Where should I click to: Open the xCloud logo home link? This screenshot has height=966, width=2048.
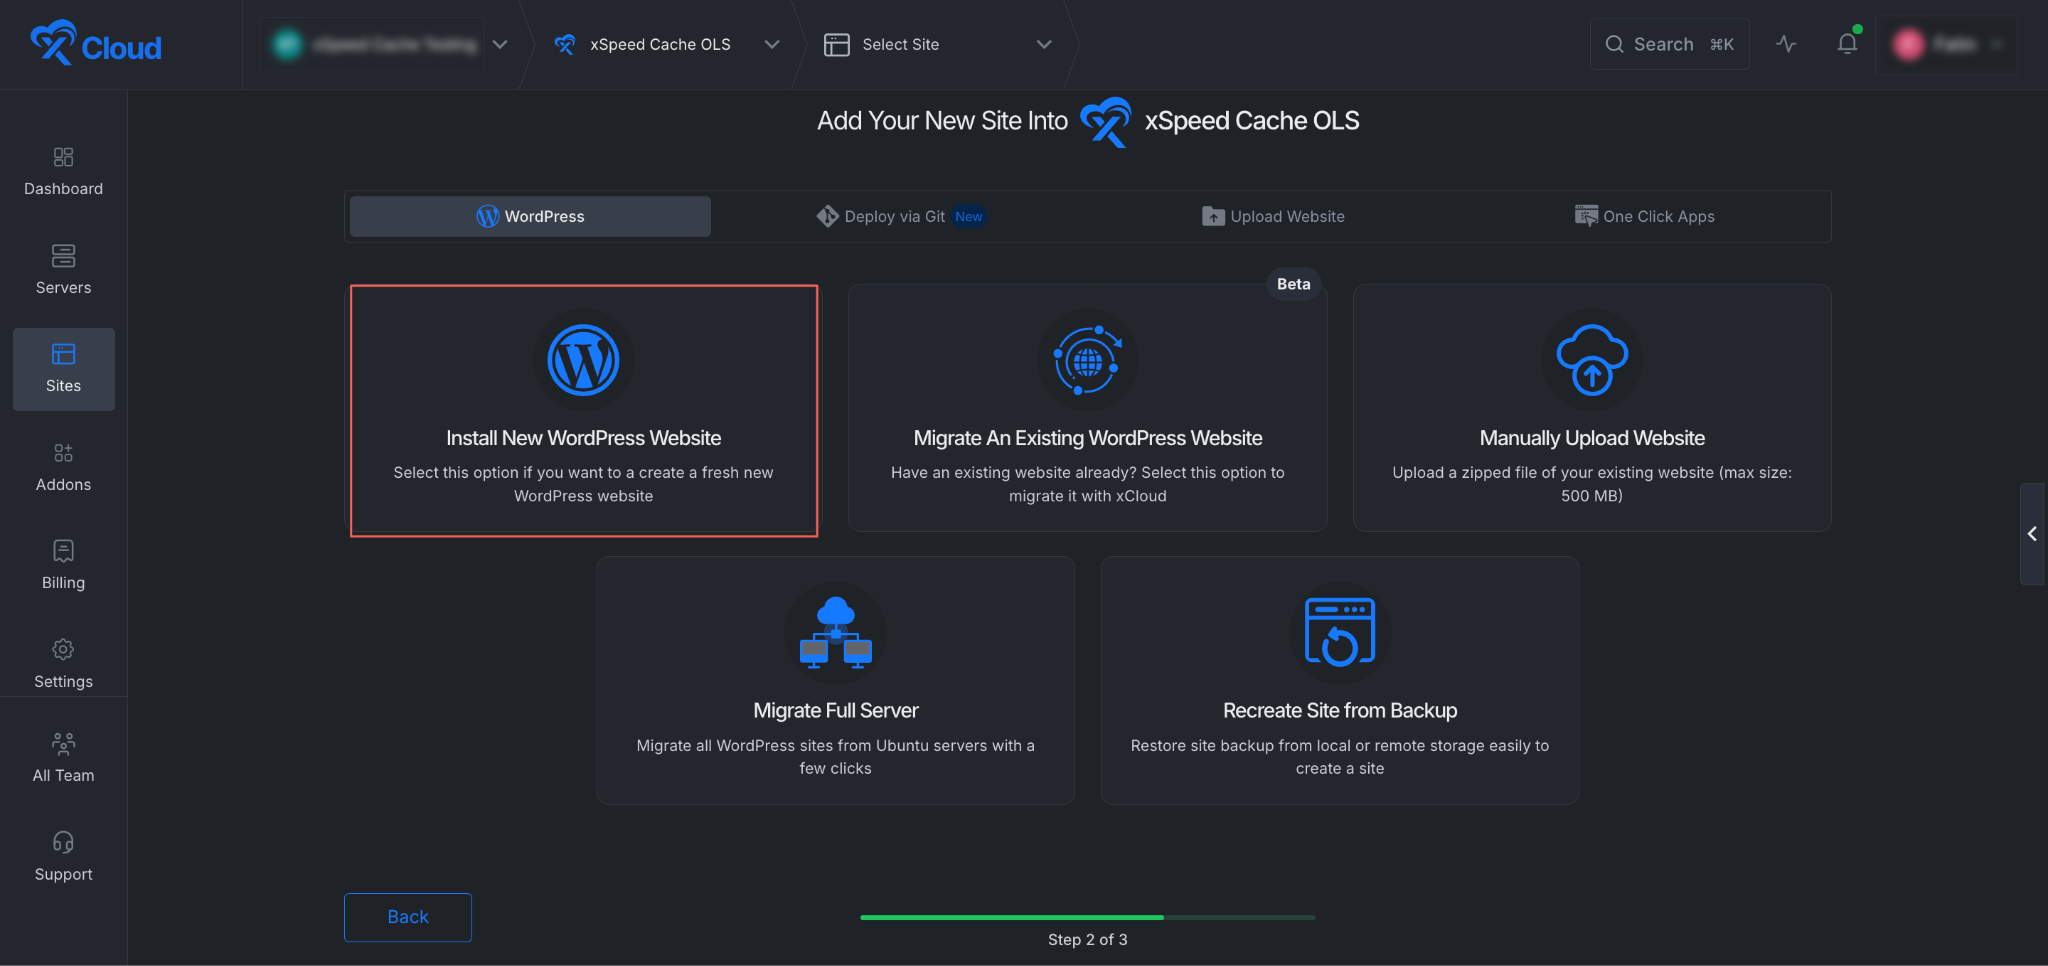pos(96,44)
